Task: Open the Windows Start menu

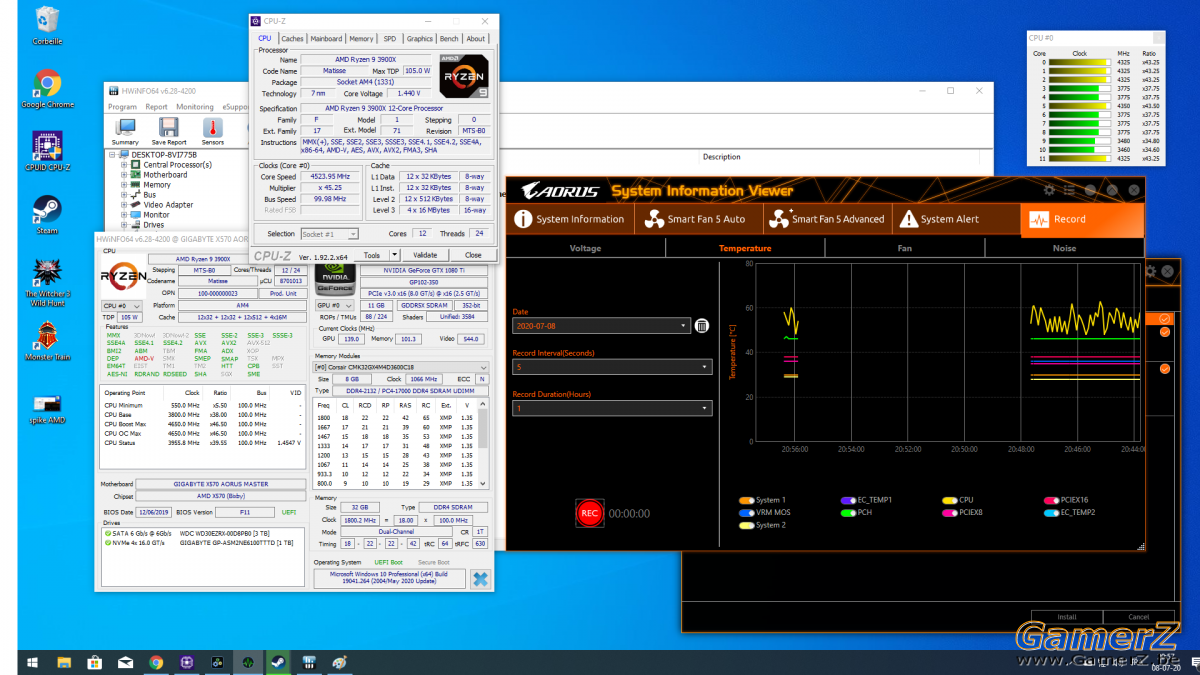Action: (x=34, y=662)
